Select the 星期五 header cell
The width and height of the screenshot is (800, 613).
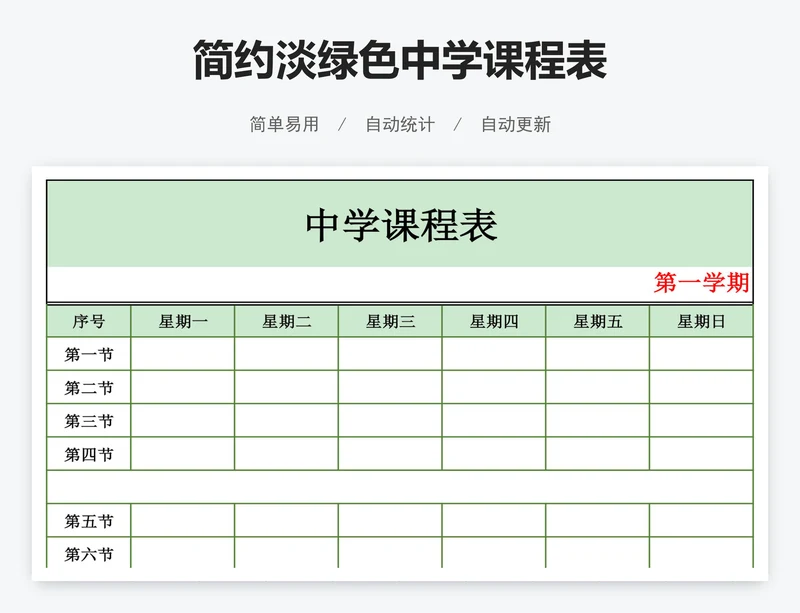597,322
